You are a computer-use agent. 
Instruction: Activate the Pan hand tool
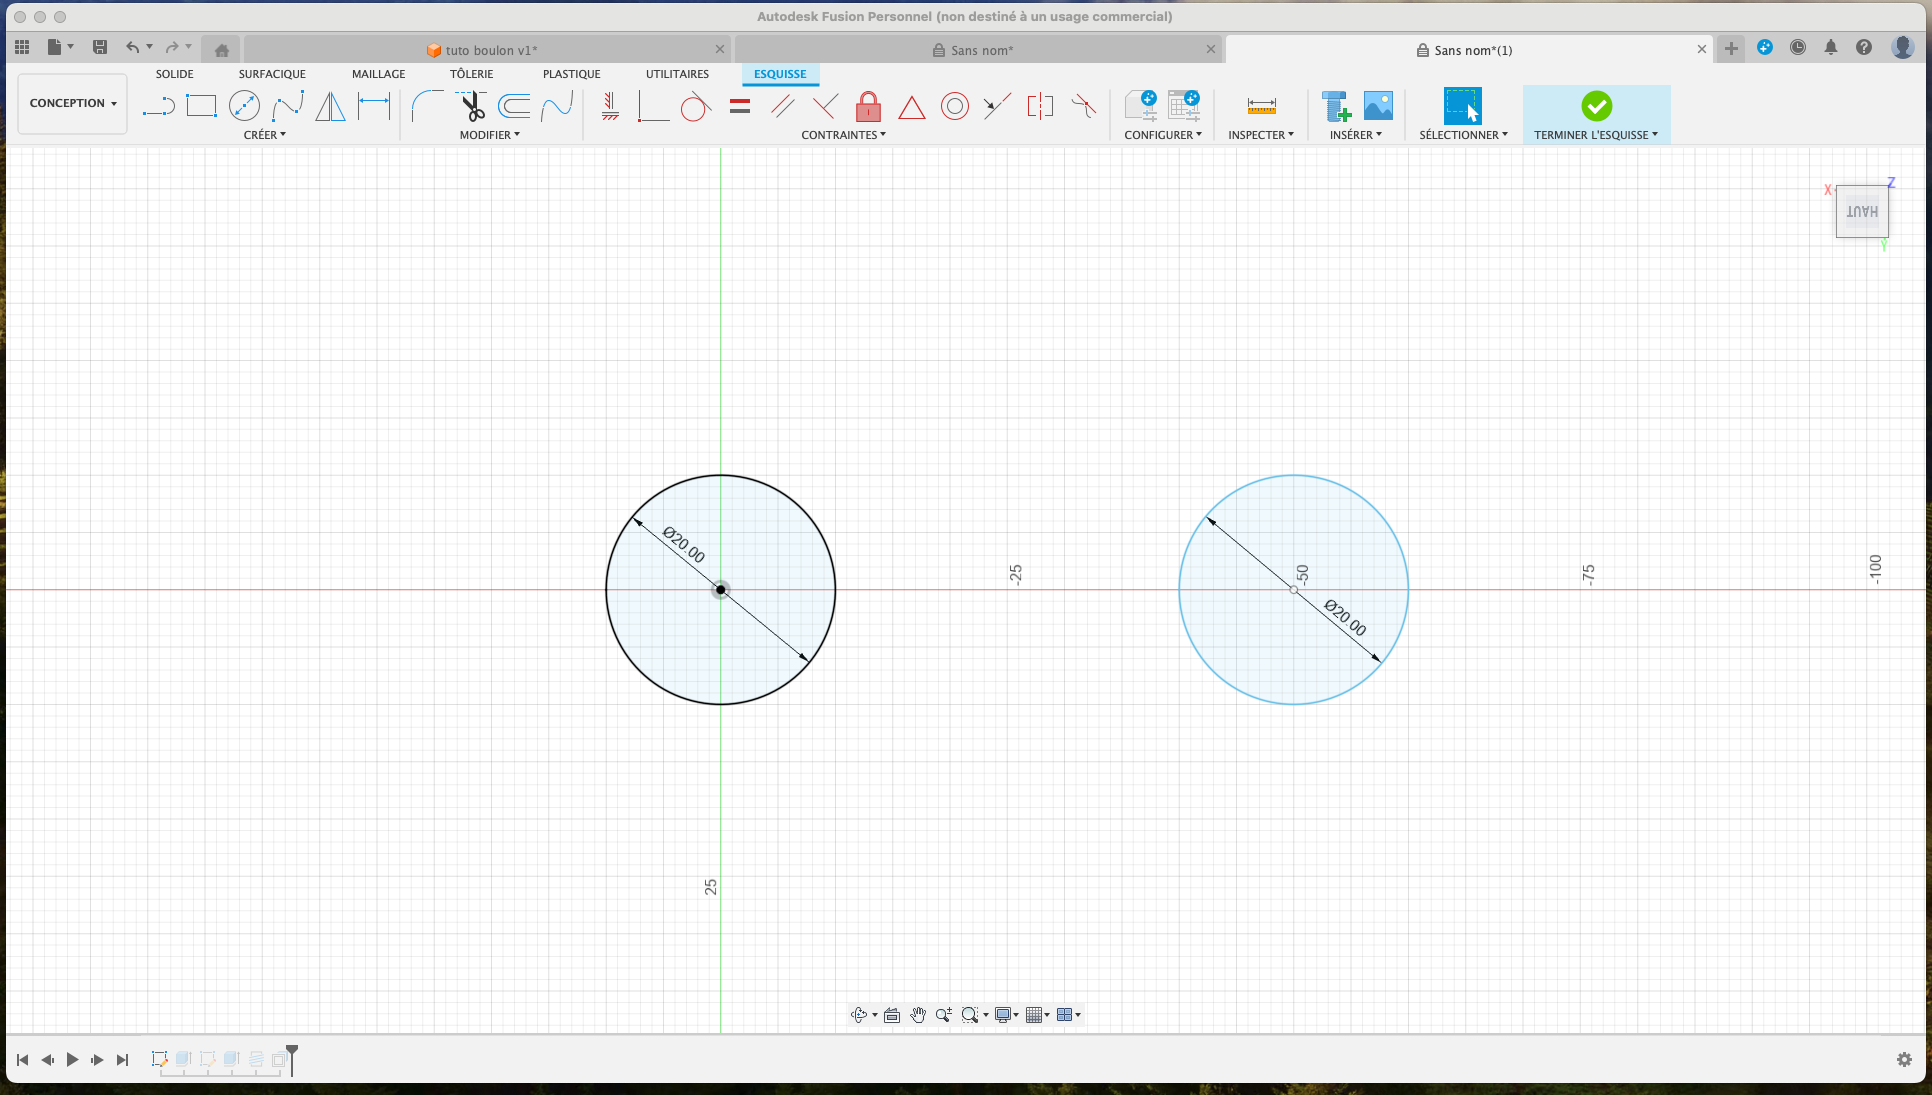point(918,1015)
